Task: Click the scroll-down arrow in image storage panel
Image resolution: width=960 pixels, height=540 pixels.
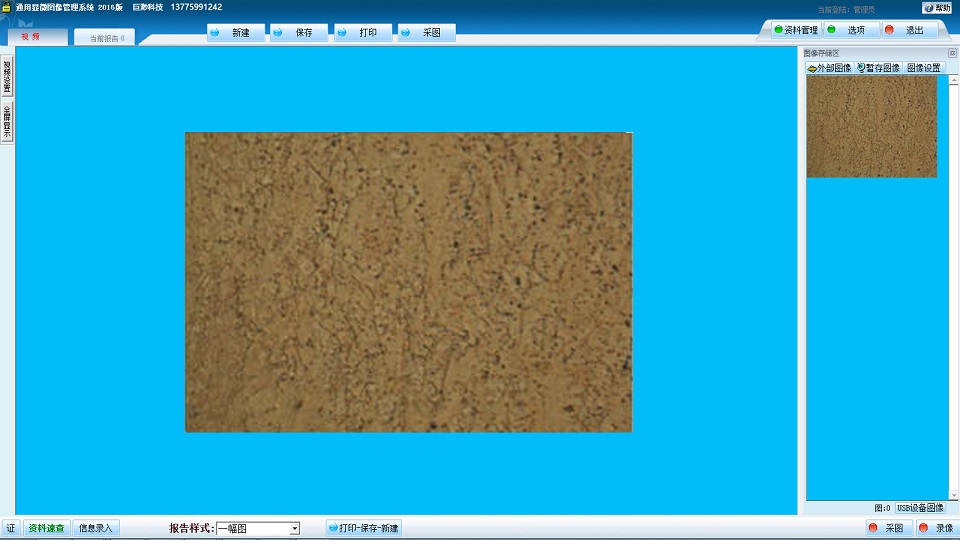Action: (x=953, y=495)
